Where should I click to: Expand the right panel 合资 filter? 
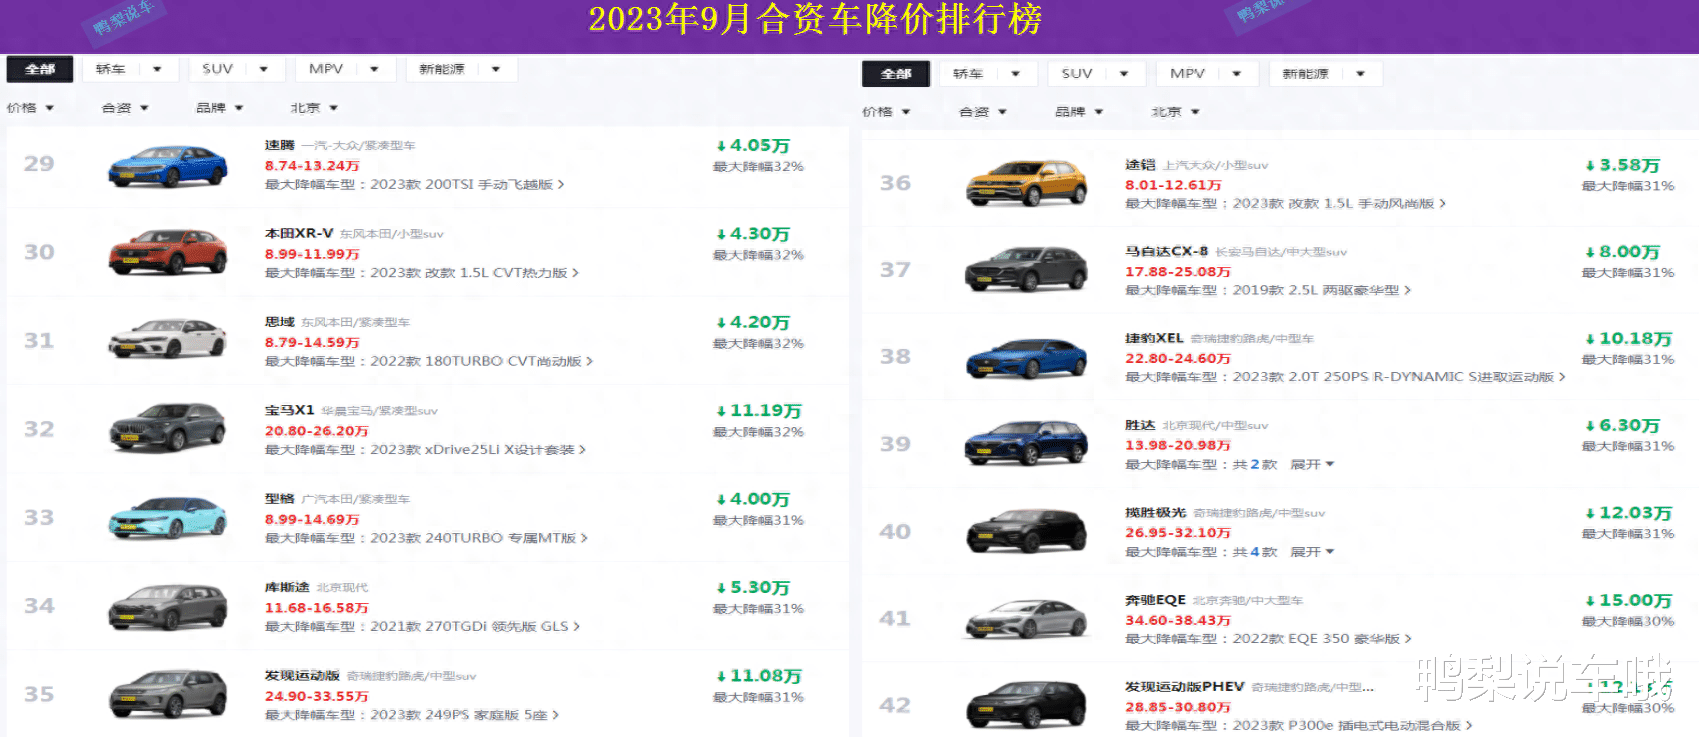(982, 112)
